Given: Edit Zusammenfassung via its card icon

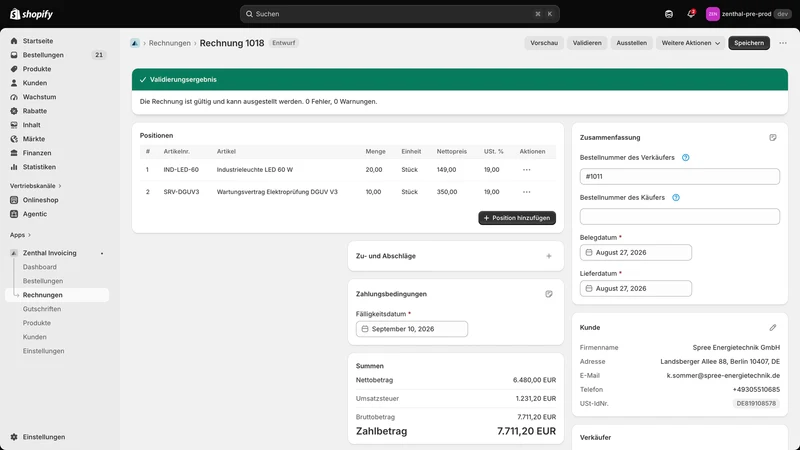Looking at the screenshot, I should (773, 137).
